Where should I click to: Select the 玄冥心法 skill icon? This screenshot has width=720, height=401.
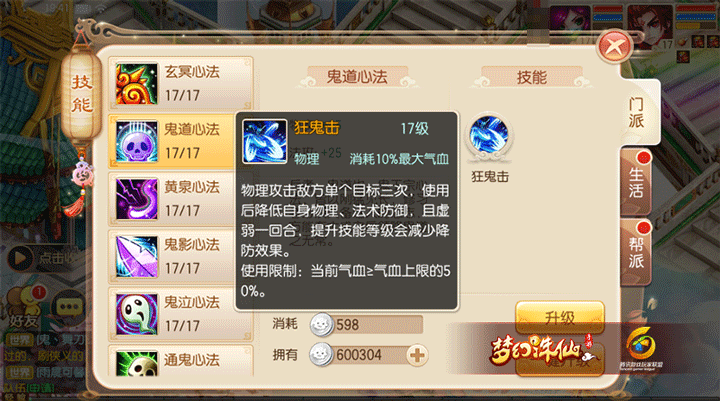coord(136,84)
